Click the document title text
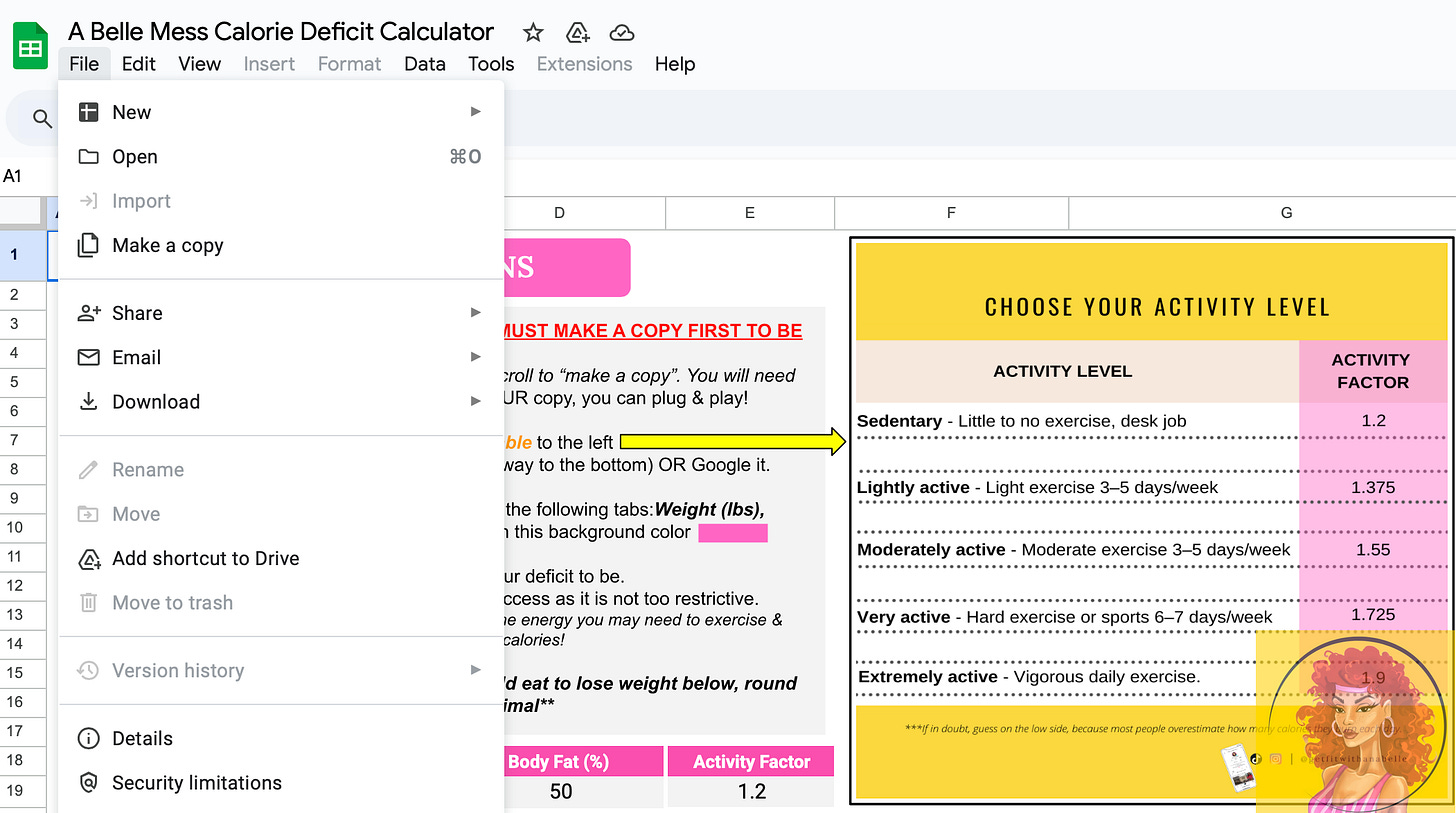Viewport: 1456px width, 813px height. tap(281, 32)
